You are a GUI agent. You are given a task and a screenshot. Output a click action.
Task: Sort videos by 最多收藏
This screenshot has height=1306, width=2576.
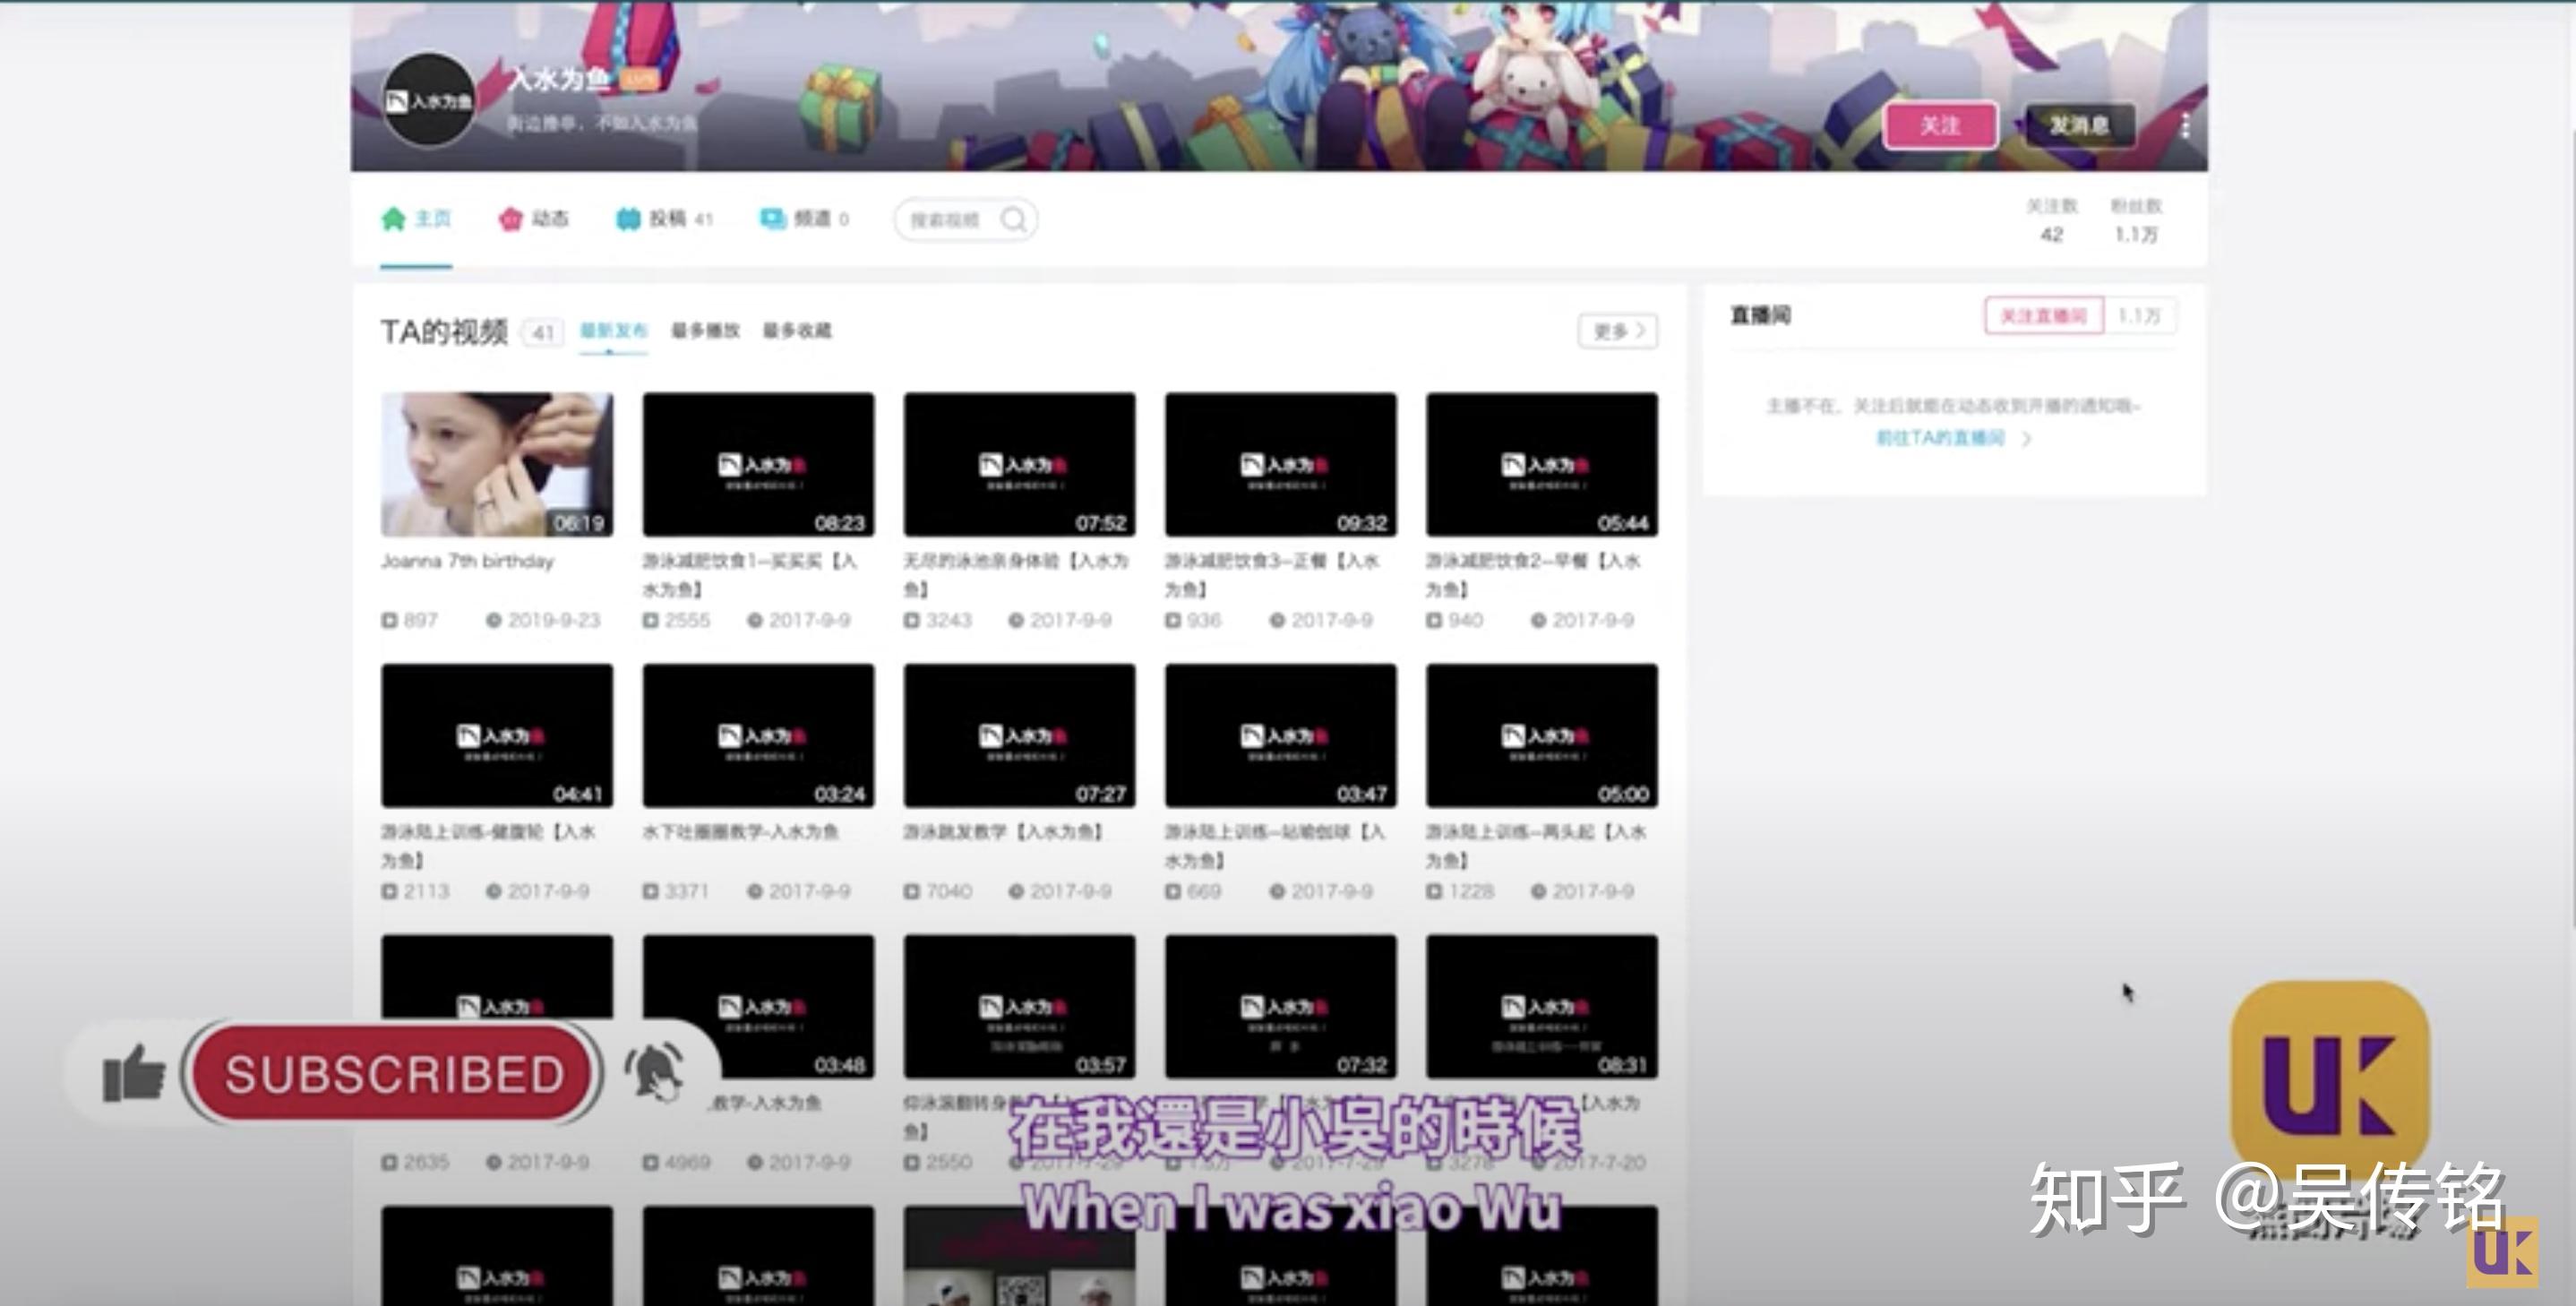click(x=797, y=331)
